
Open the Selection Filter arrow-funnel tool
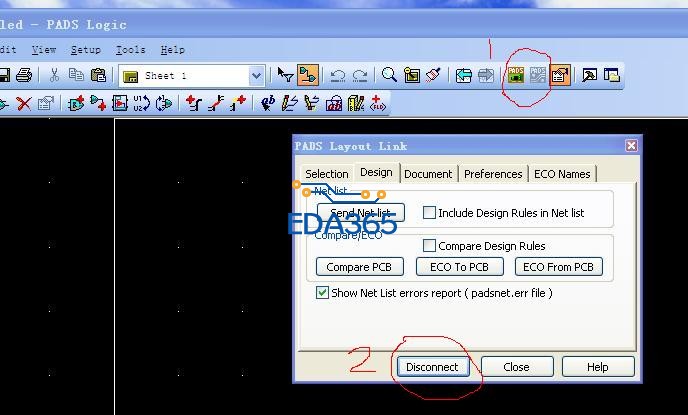[x=286, y=75]
